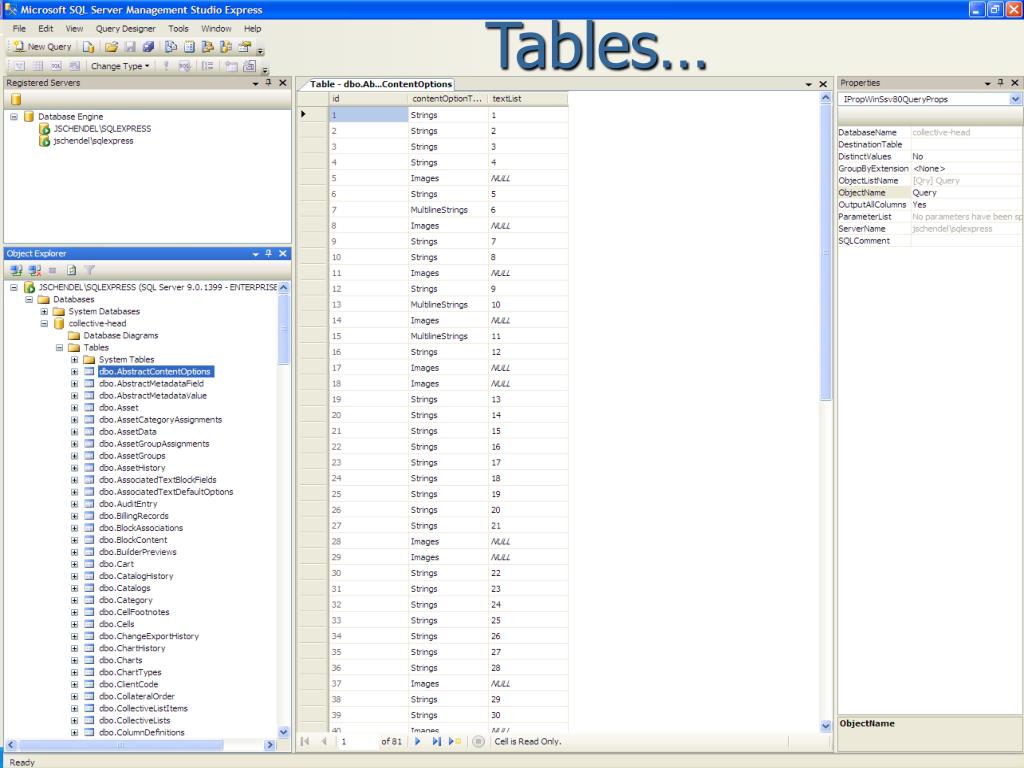Image resolution: width=1024 pixels, height=768 pixels.
Task: Expand the System Databases folder
Action: tap(44, 312)
